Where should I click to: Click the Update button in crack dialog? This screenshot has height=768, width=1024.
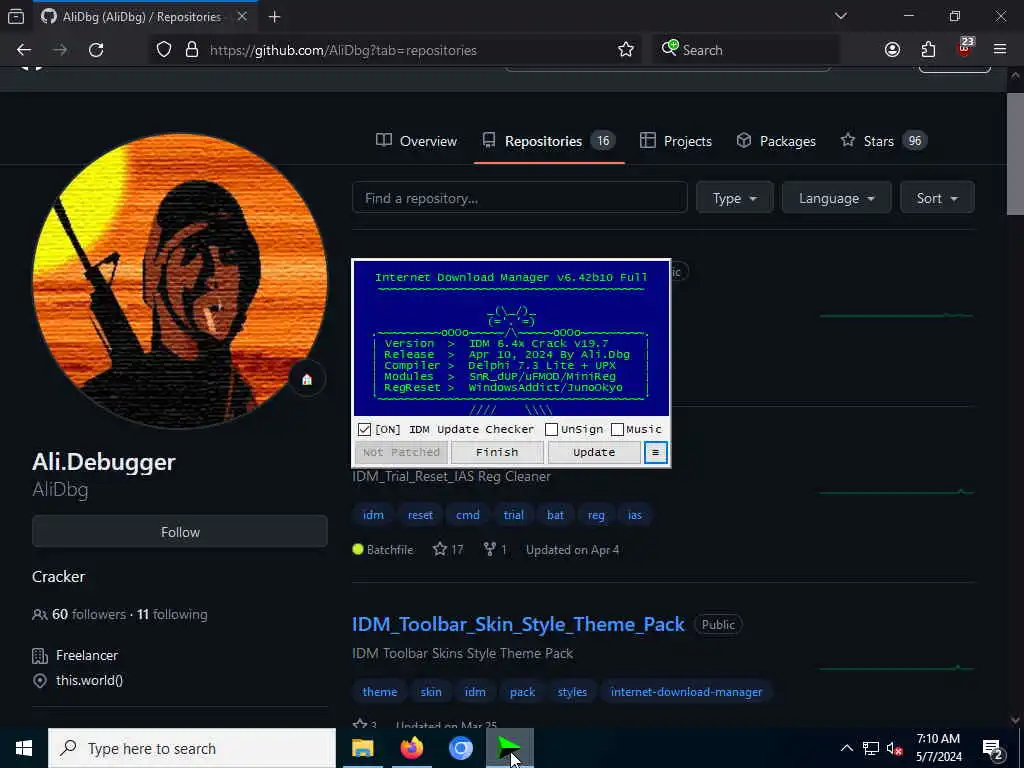click(594, 452)
